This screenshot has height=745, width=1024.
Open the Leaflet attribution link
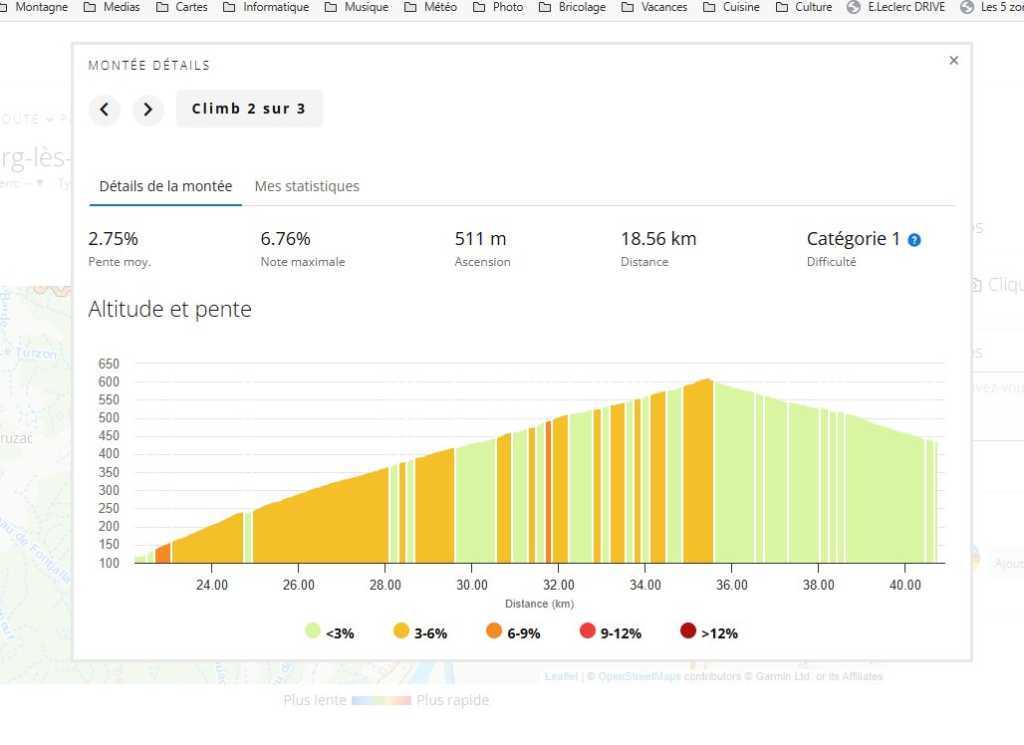click(561, 677)
